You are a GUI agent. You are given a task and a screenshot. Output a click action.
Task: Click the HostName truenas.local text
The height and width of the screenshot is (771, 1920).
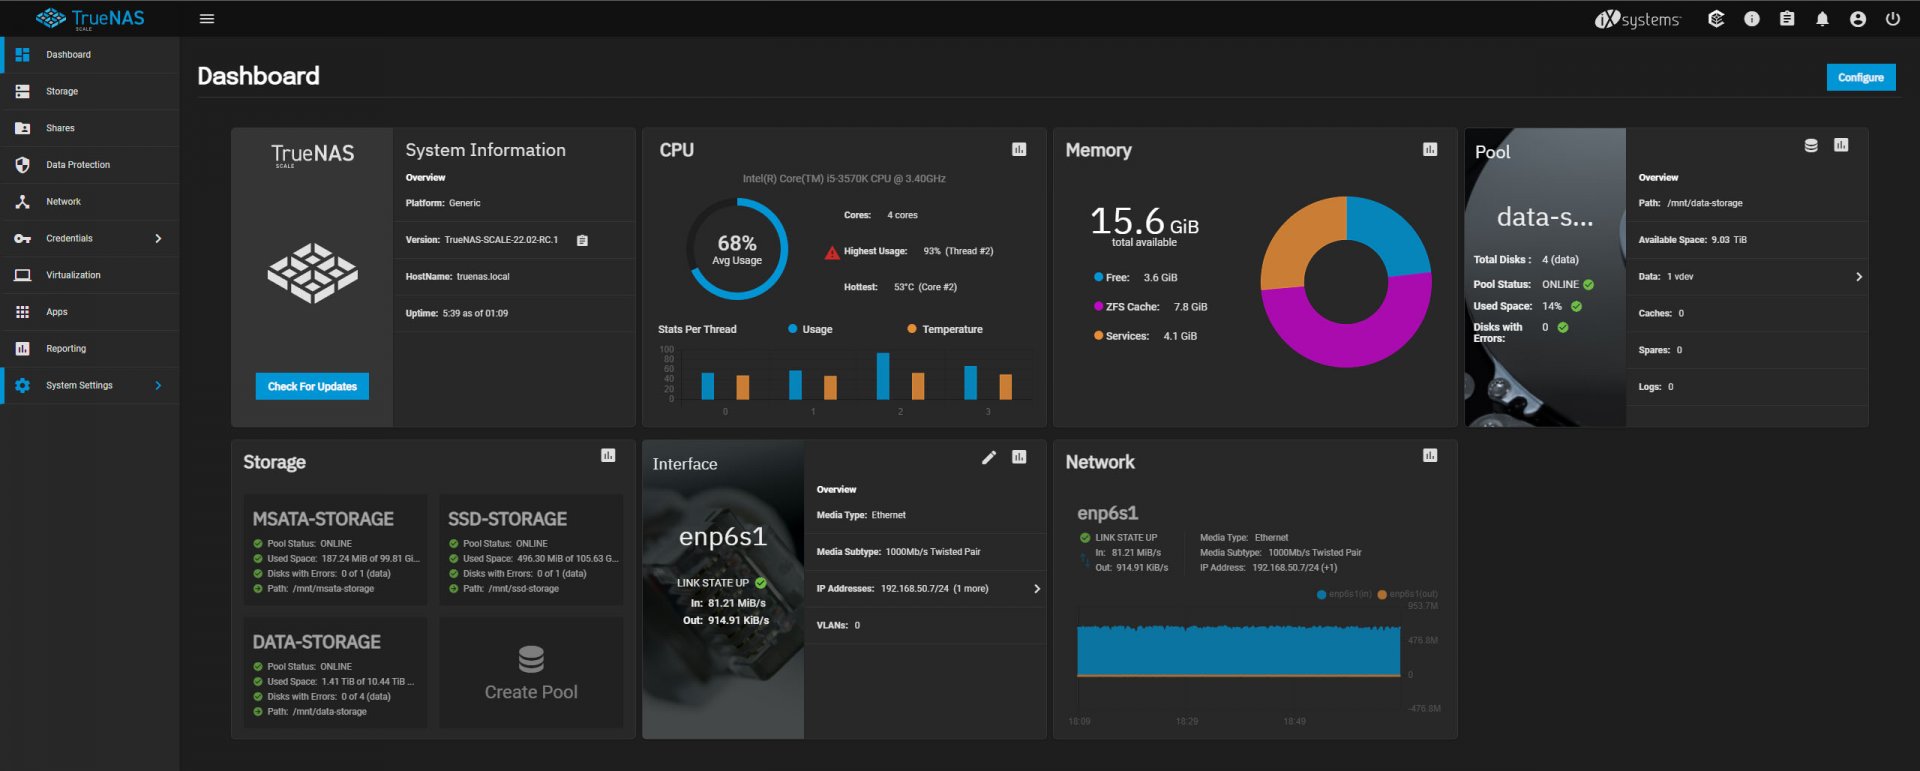point(457,277)
